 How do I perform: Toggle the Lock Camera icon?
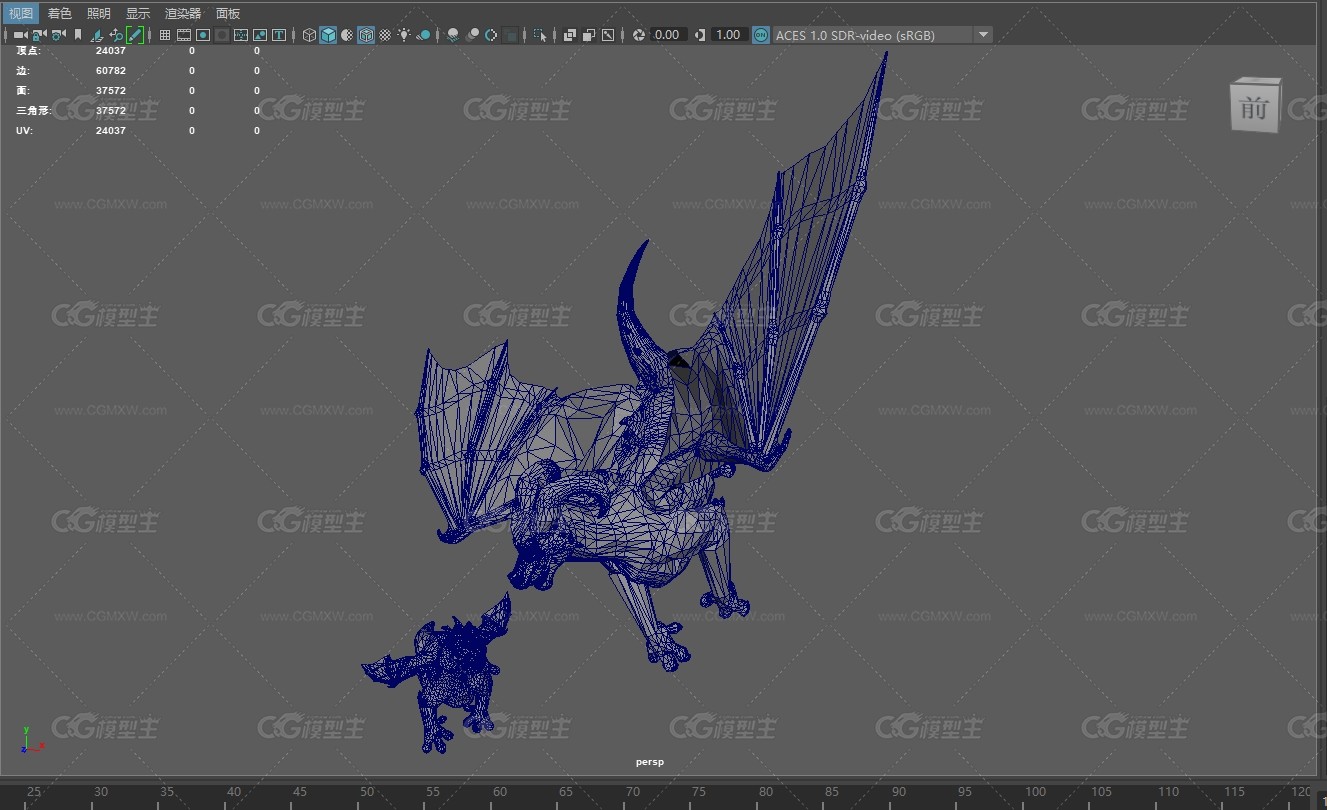pos(38,35)
